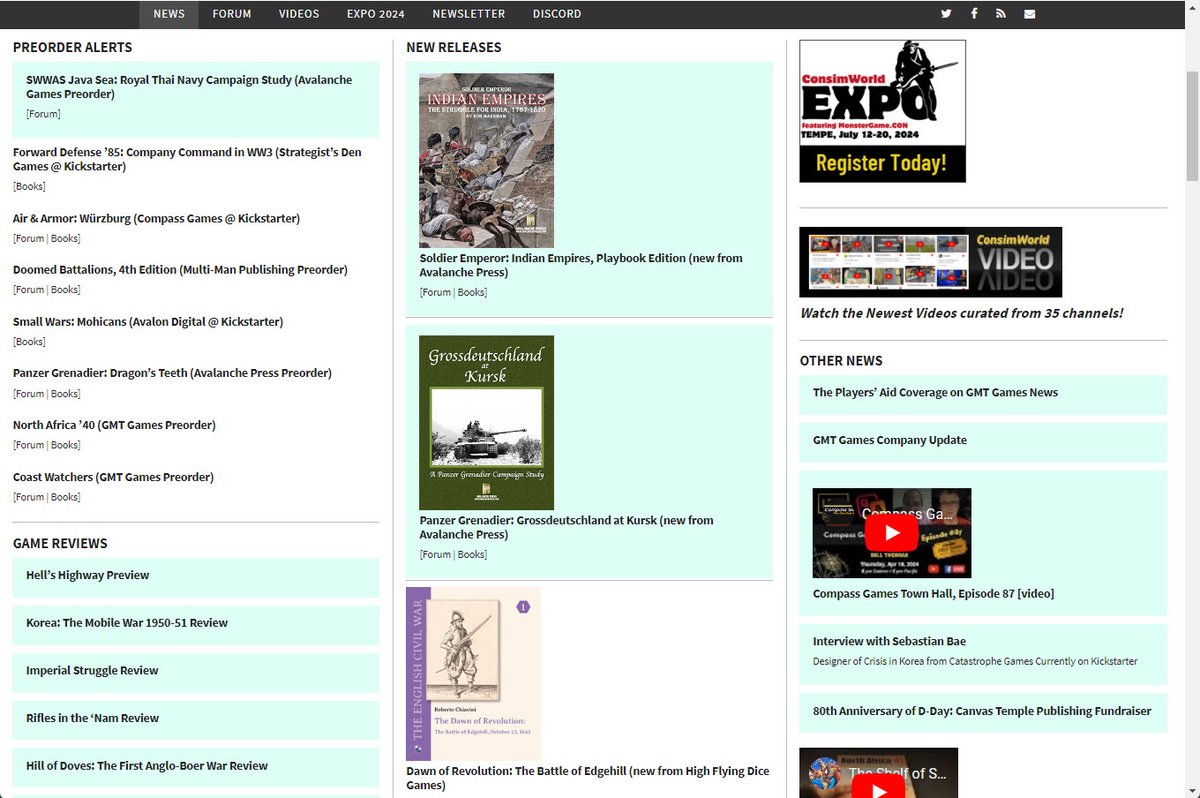
Task: Switch to the FORUM tab
Action: [x=231, y=14]
